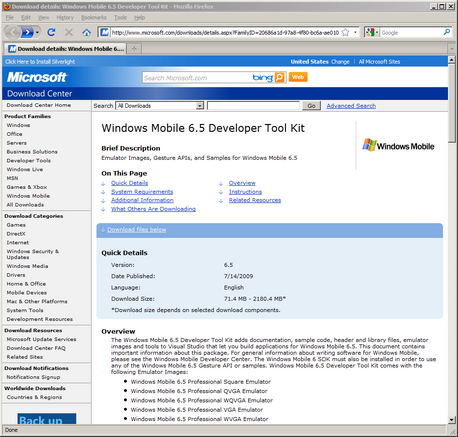Open the list all tabs dropdown
458x437 pixels.
[x=452, y=49]
